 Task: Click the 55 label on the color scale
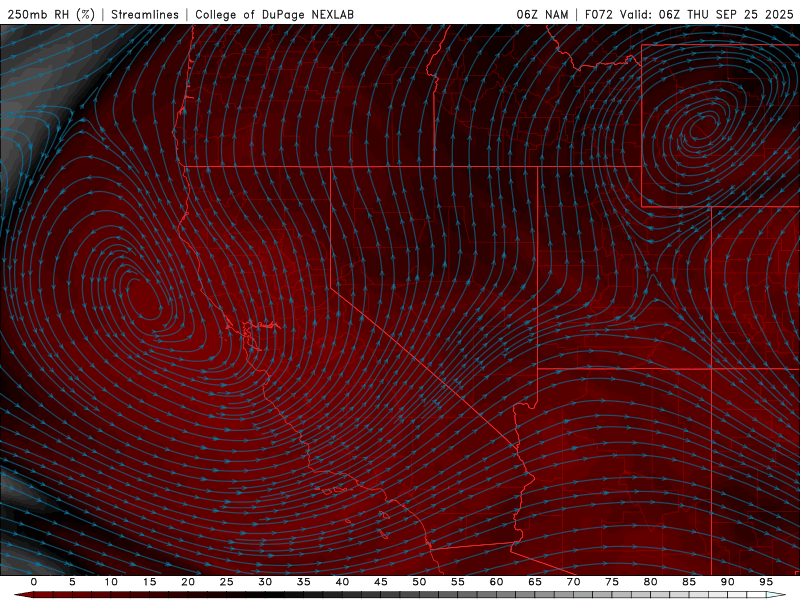458,582
